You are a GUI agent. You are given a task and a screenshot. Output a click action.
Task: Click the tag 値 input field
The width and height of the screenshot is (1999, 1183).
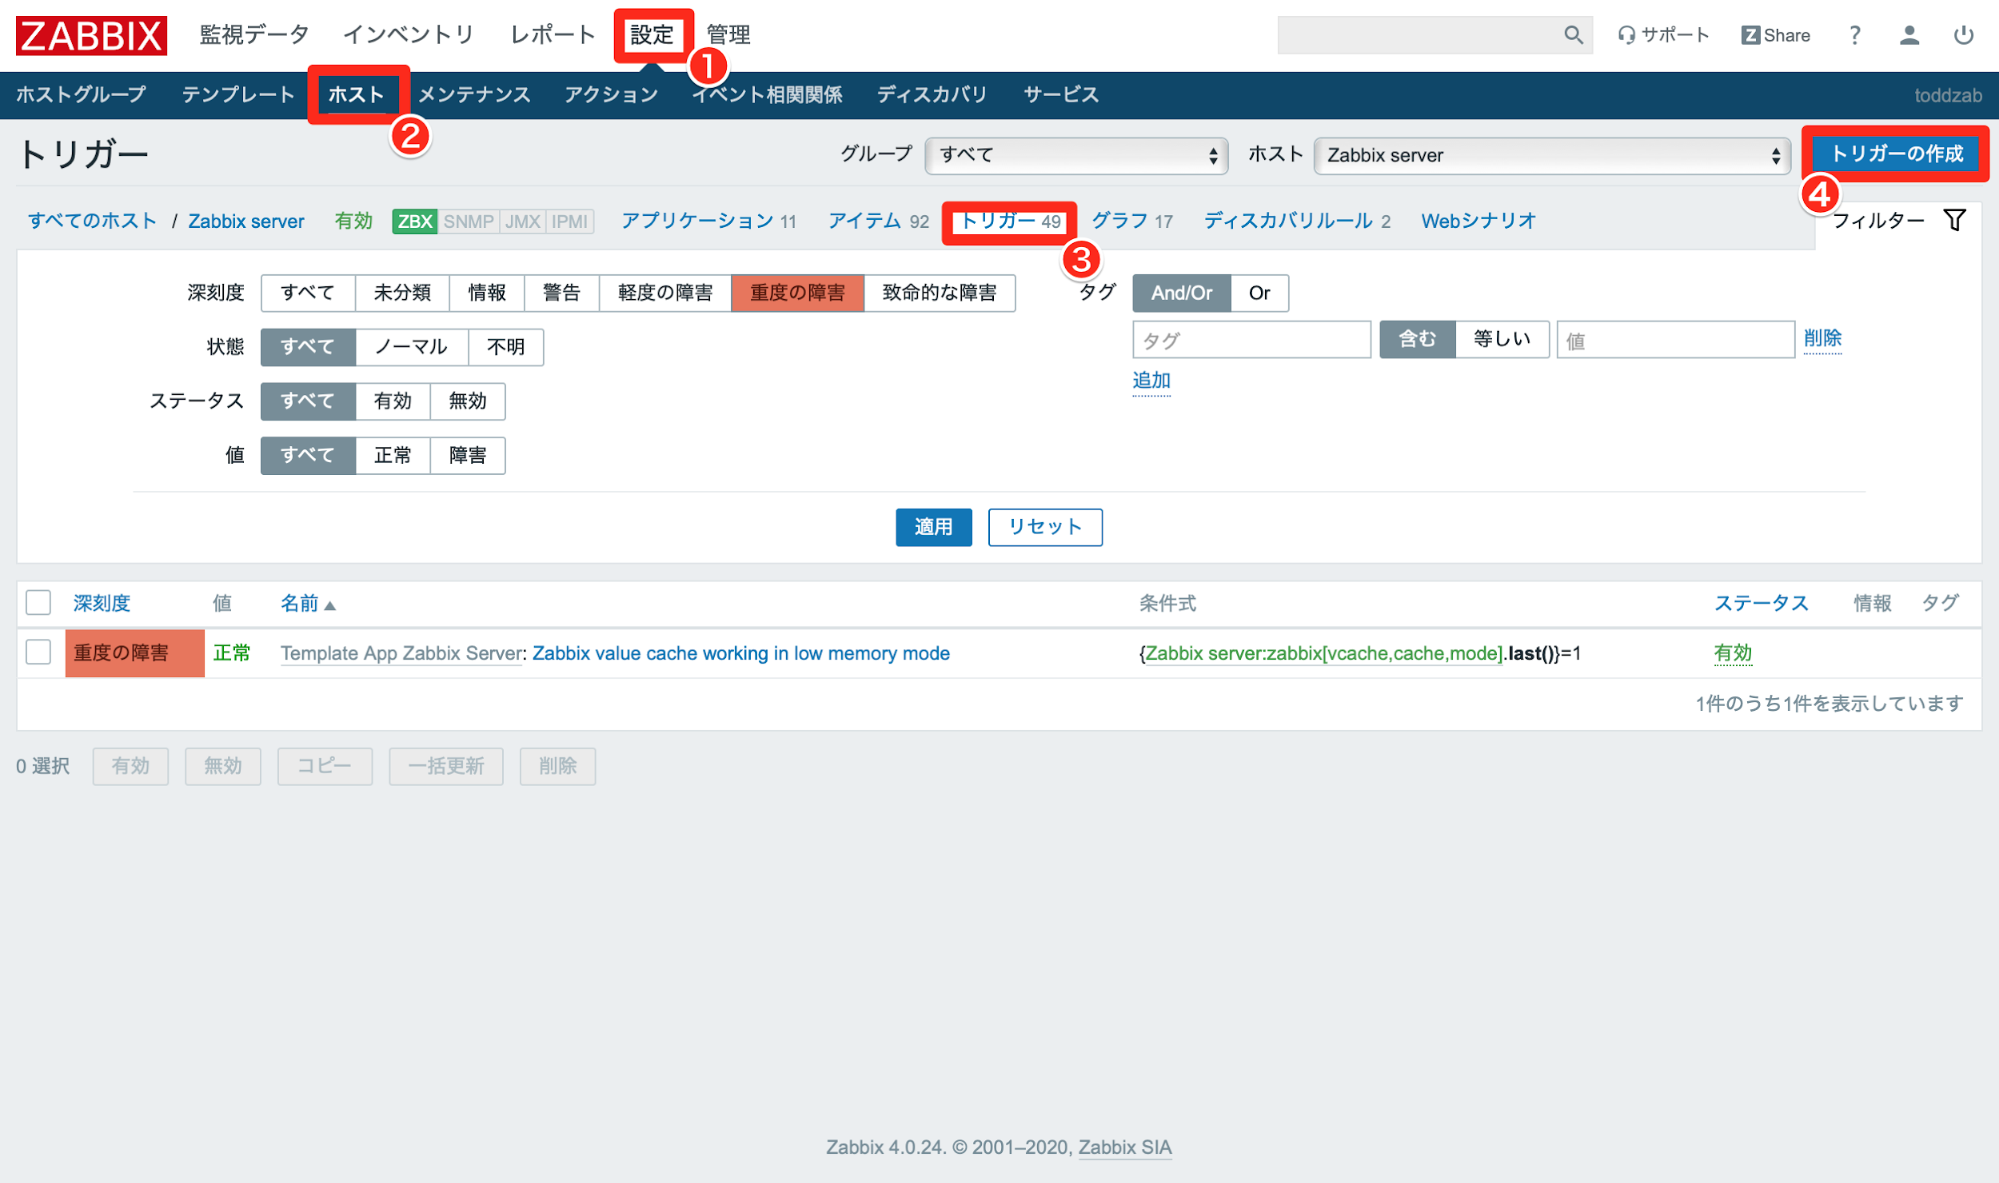[x=1675, y=340]
